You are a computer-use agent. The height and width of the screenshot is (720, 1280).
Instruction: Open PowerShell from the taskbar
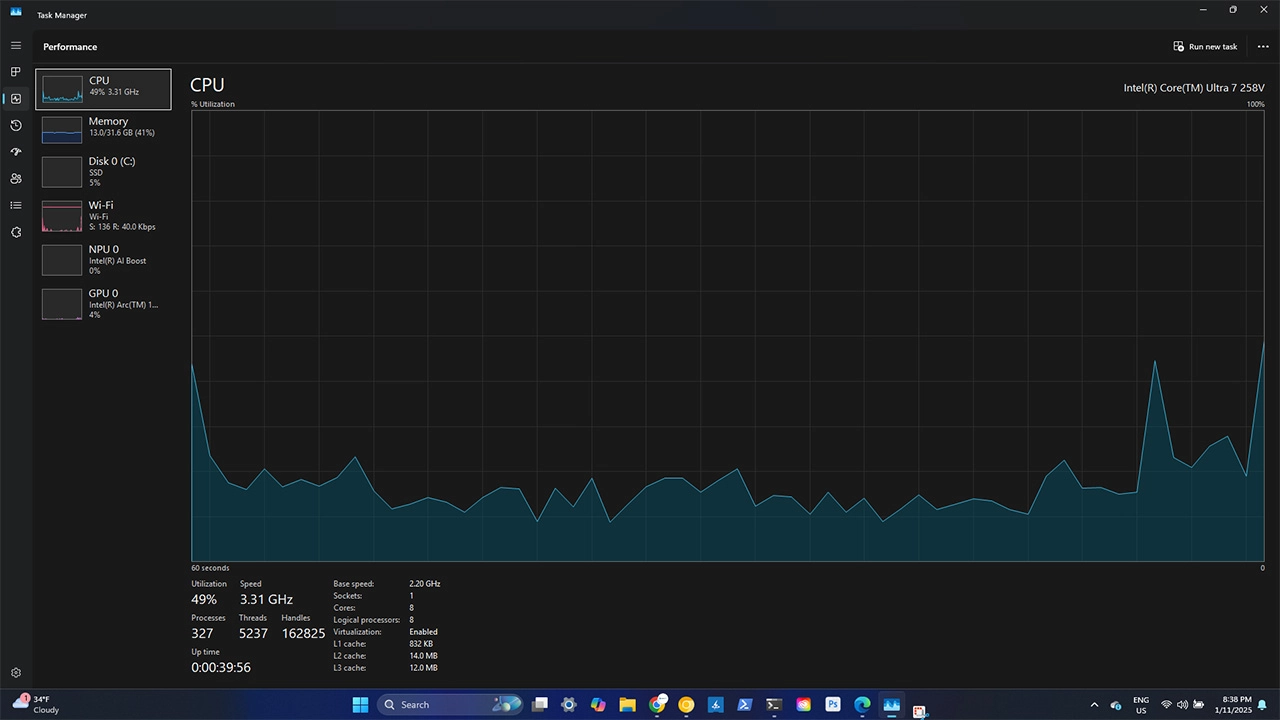point(745,705)
